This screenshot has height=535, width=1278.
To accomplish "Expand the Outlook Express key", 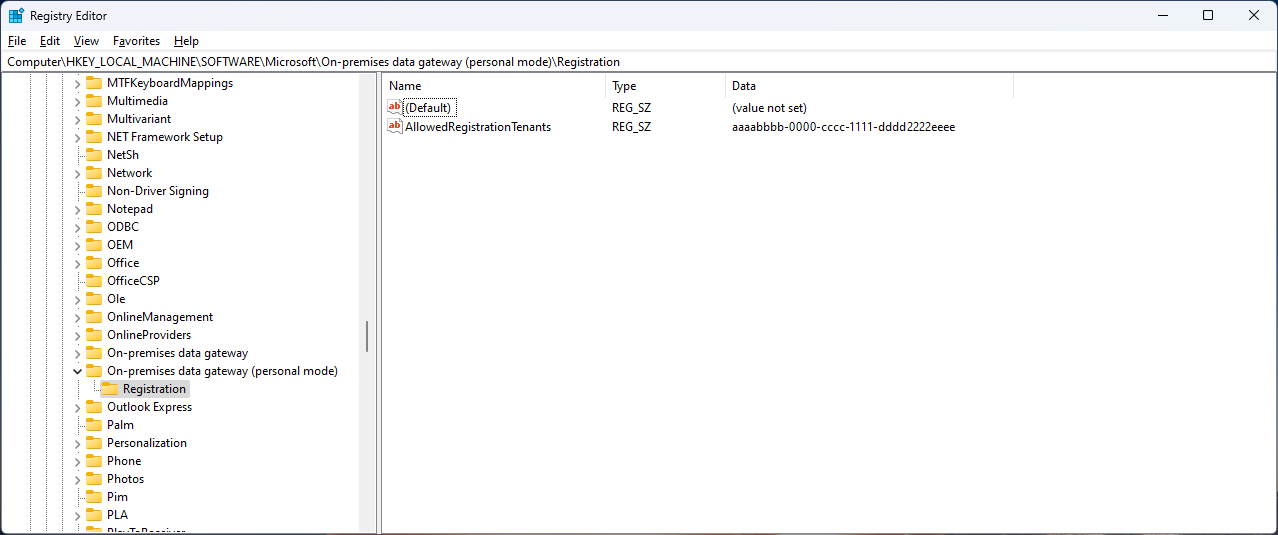I will coord(78,407).
